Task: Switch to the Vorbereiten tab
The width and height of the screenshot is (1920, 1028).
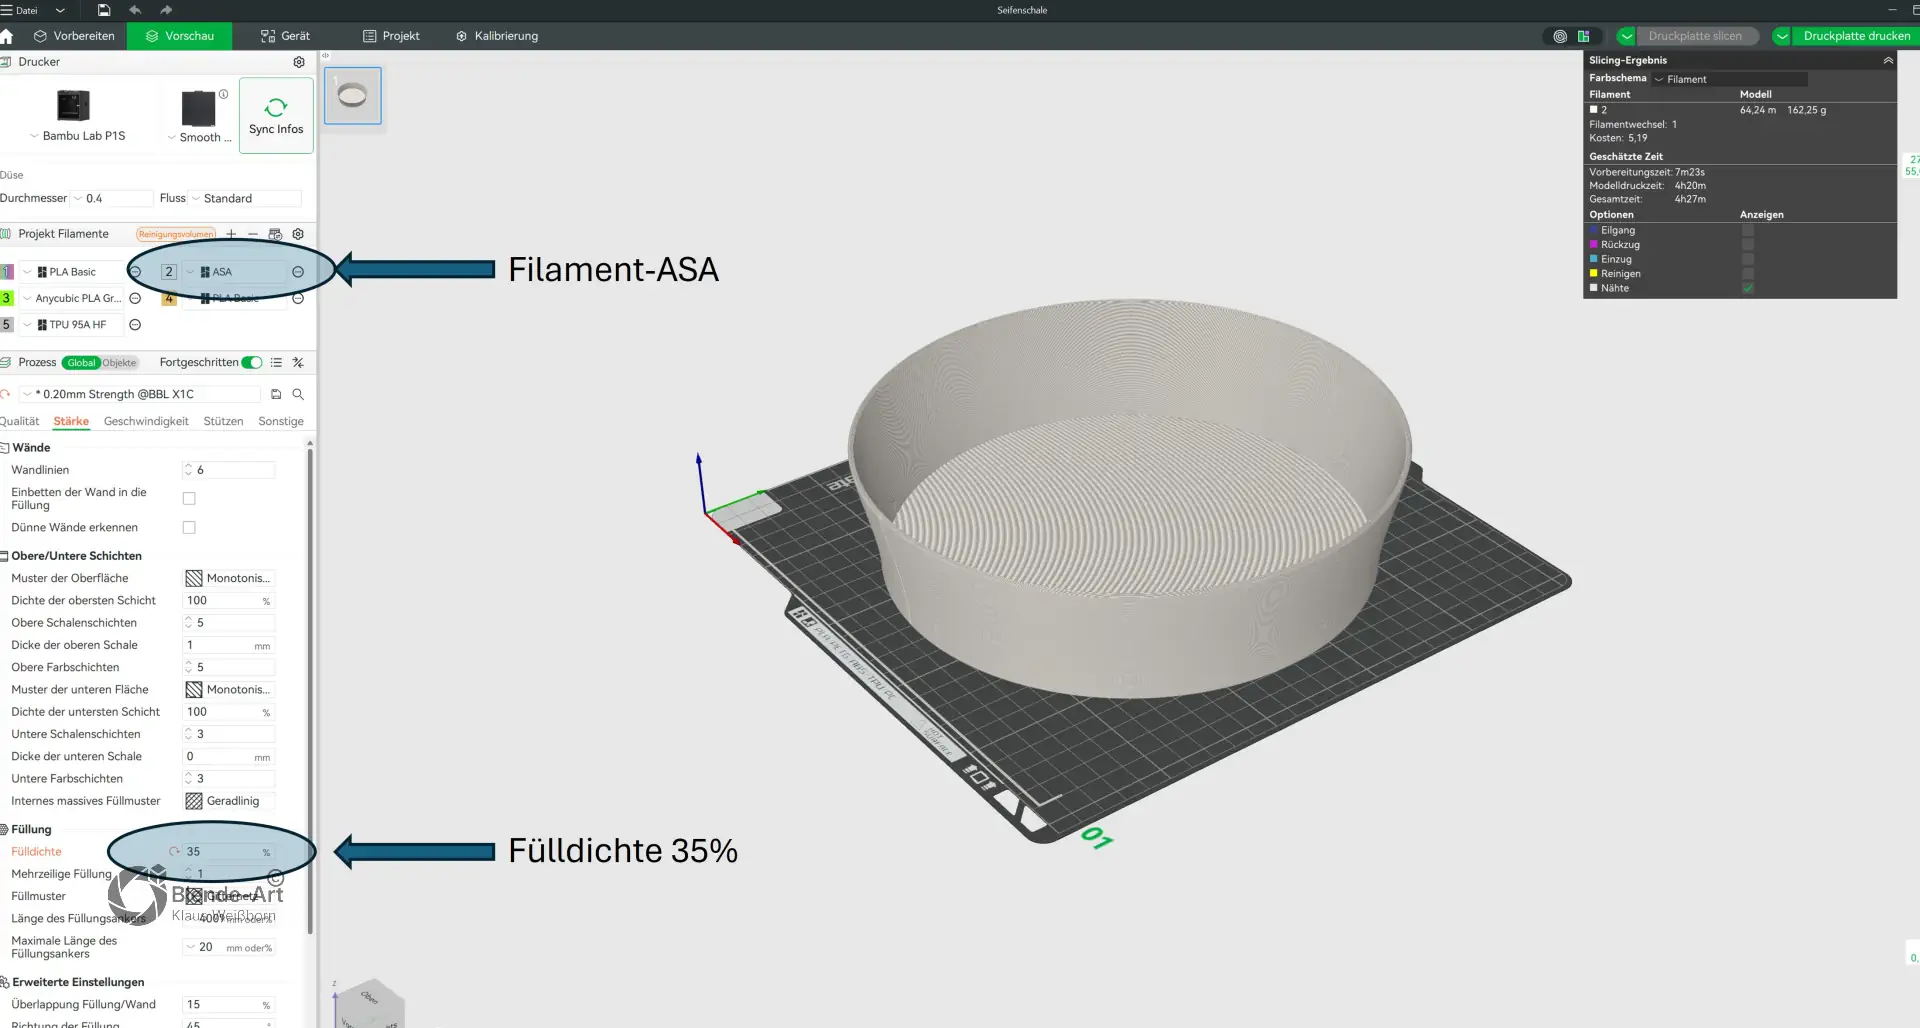Action: [74, 36]
